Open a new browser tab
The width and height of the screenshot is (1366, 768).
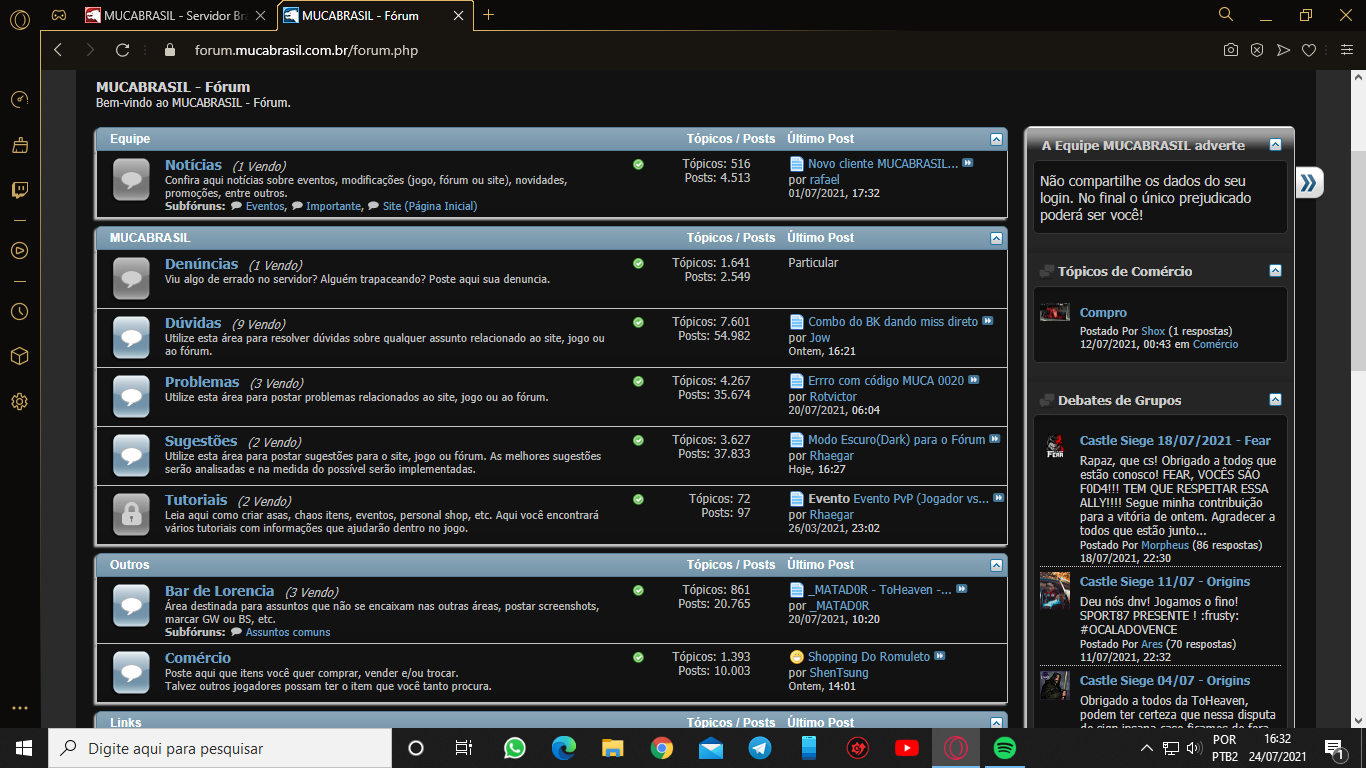coord(488,15)
